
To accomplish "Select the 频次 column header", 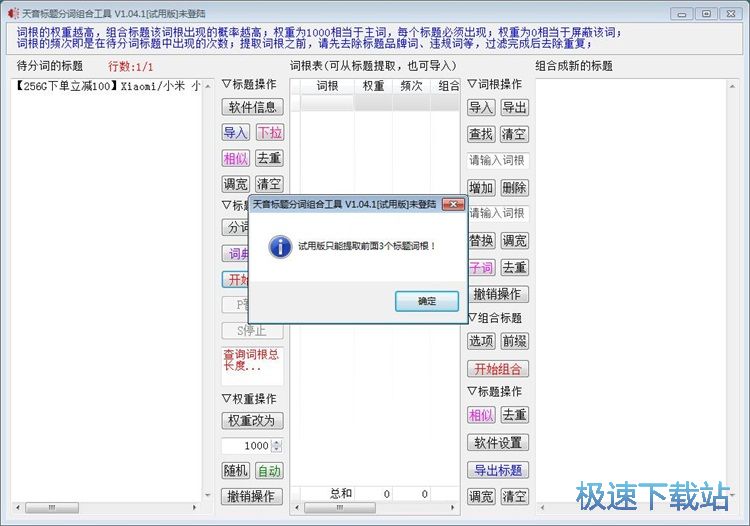I will 411,86.
